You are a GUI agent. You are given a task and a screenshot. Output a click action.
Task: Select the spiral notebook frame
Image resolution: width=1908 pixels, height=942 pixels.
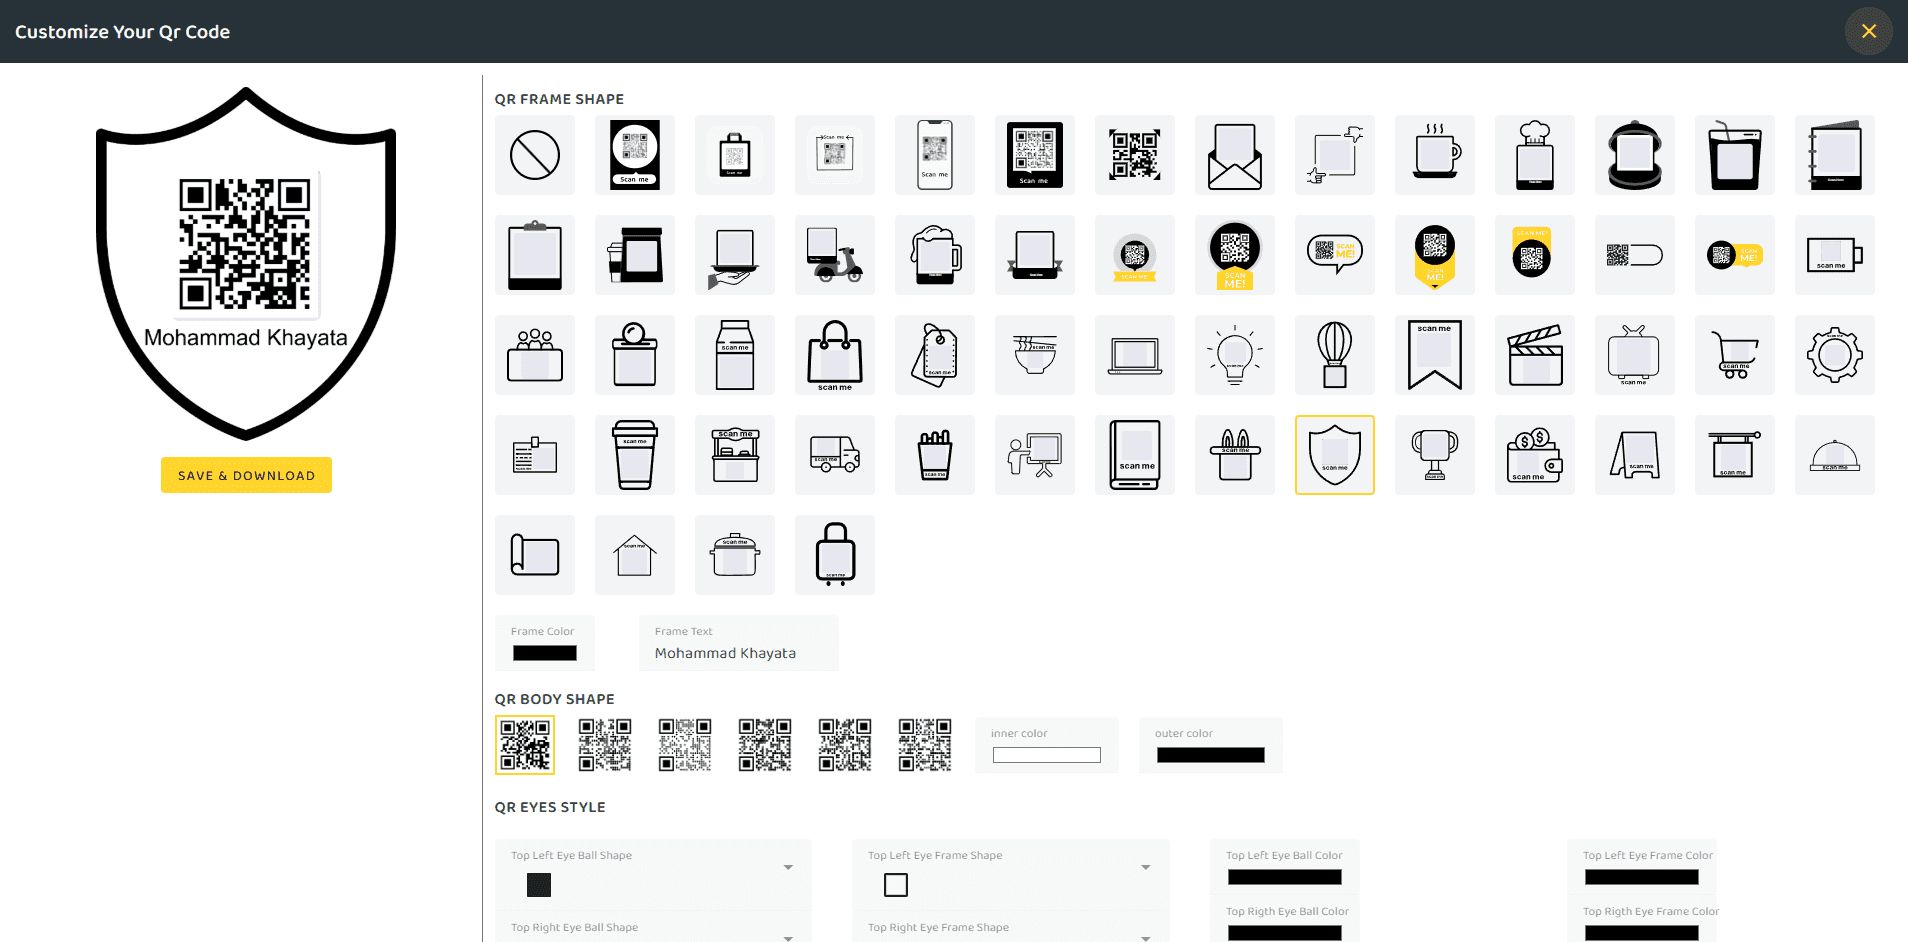point(1835,155)
